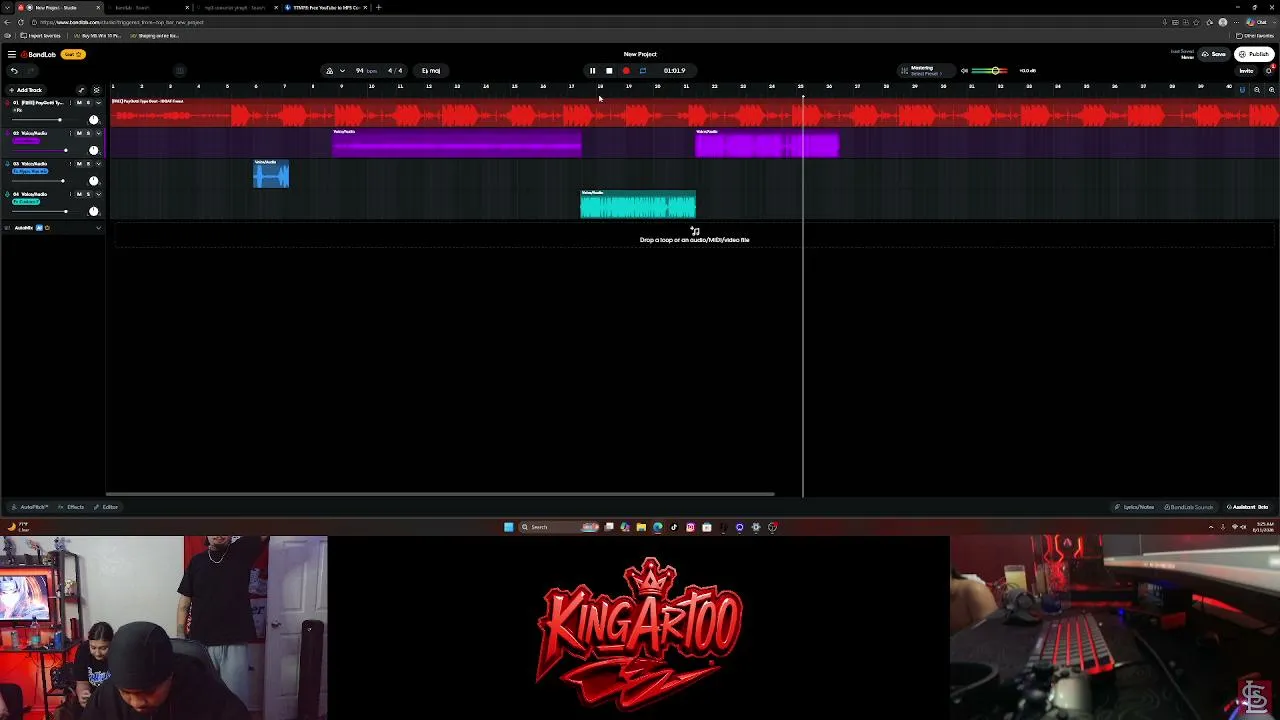Expand the AutoMix row chevron

[x=98, y=228]
